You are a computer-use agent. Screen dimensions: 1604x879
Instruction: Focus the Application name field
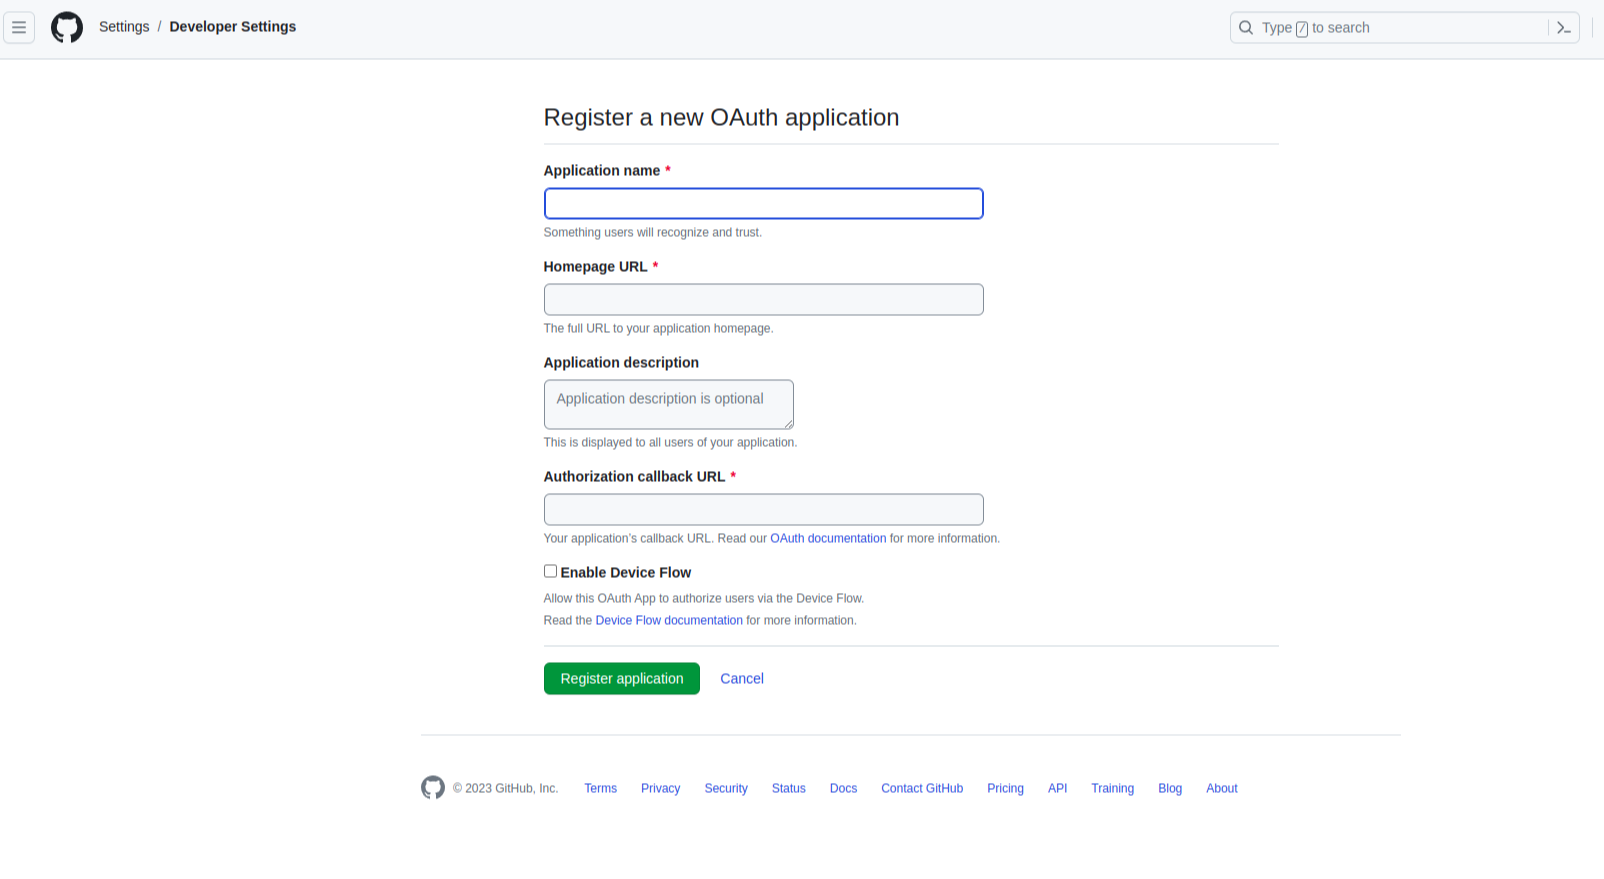point(764,204)
